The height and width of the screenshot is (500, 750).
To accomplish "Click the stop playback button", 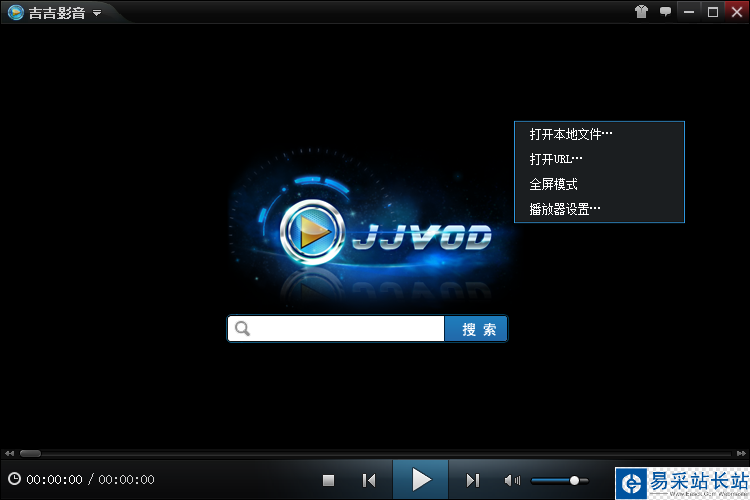I will tap(328, 480).
